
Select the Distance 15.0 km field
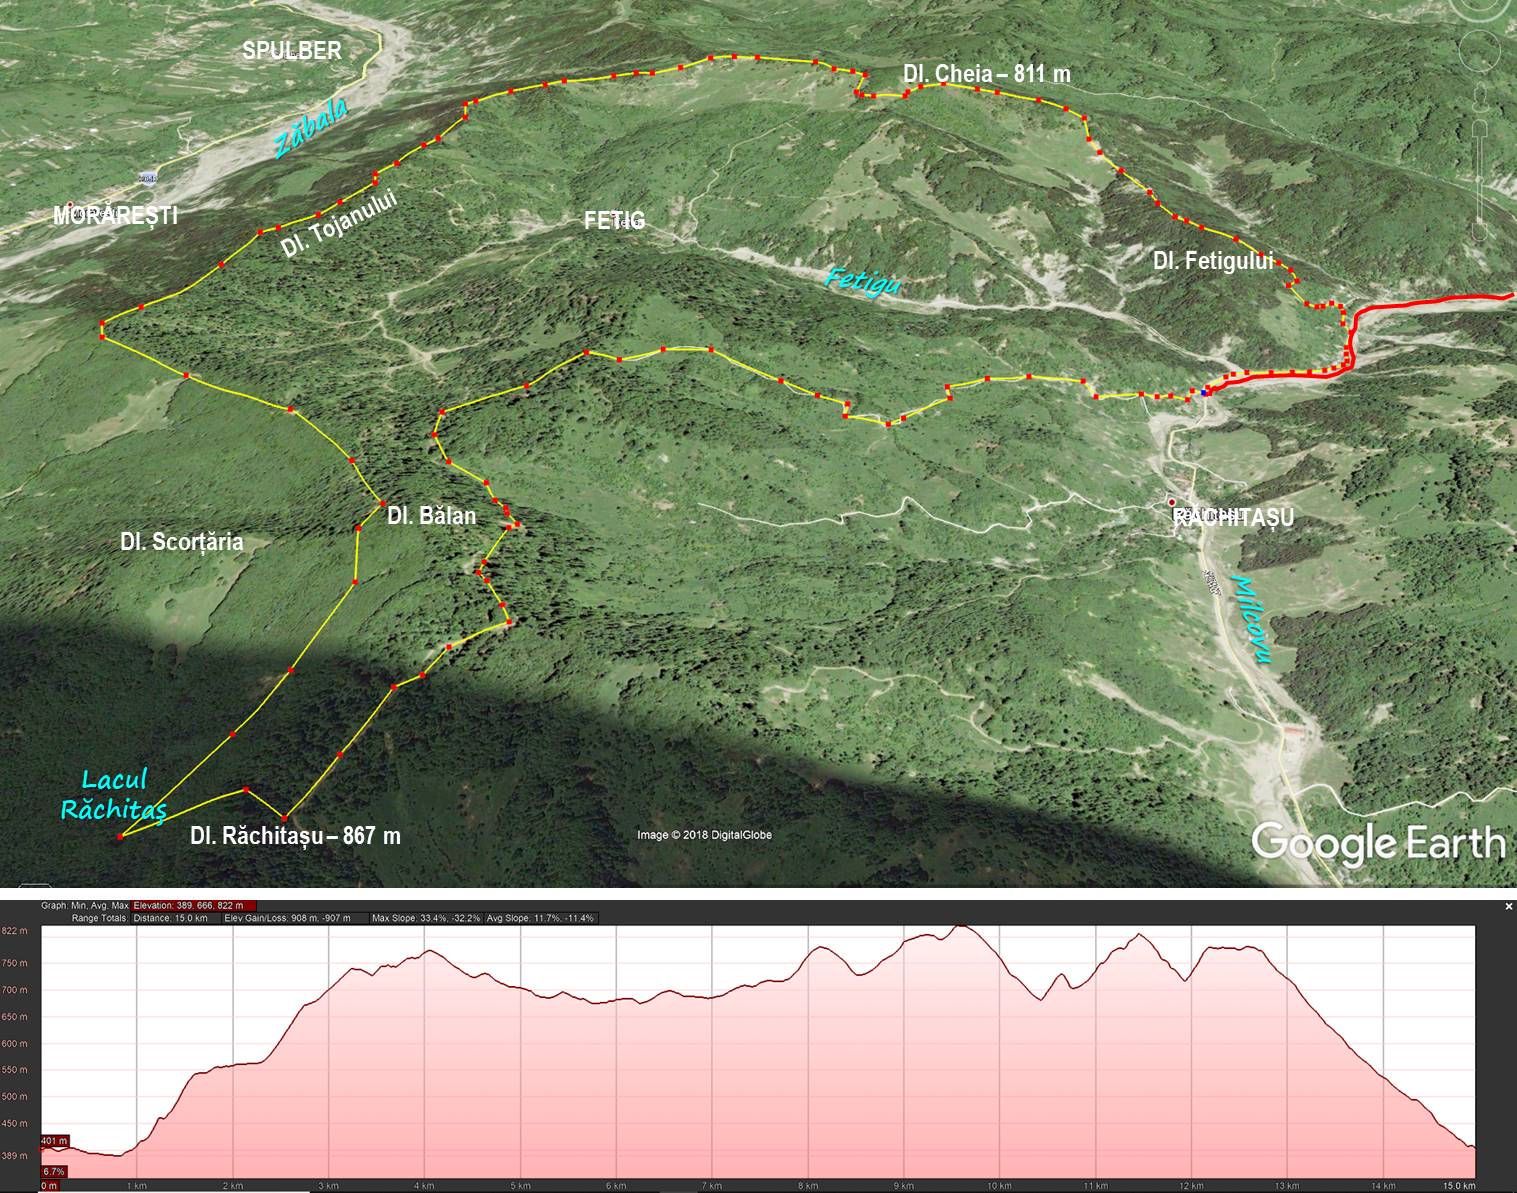(x=171, y=918)
